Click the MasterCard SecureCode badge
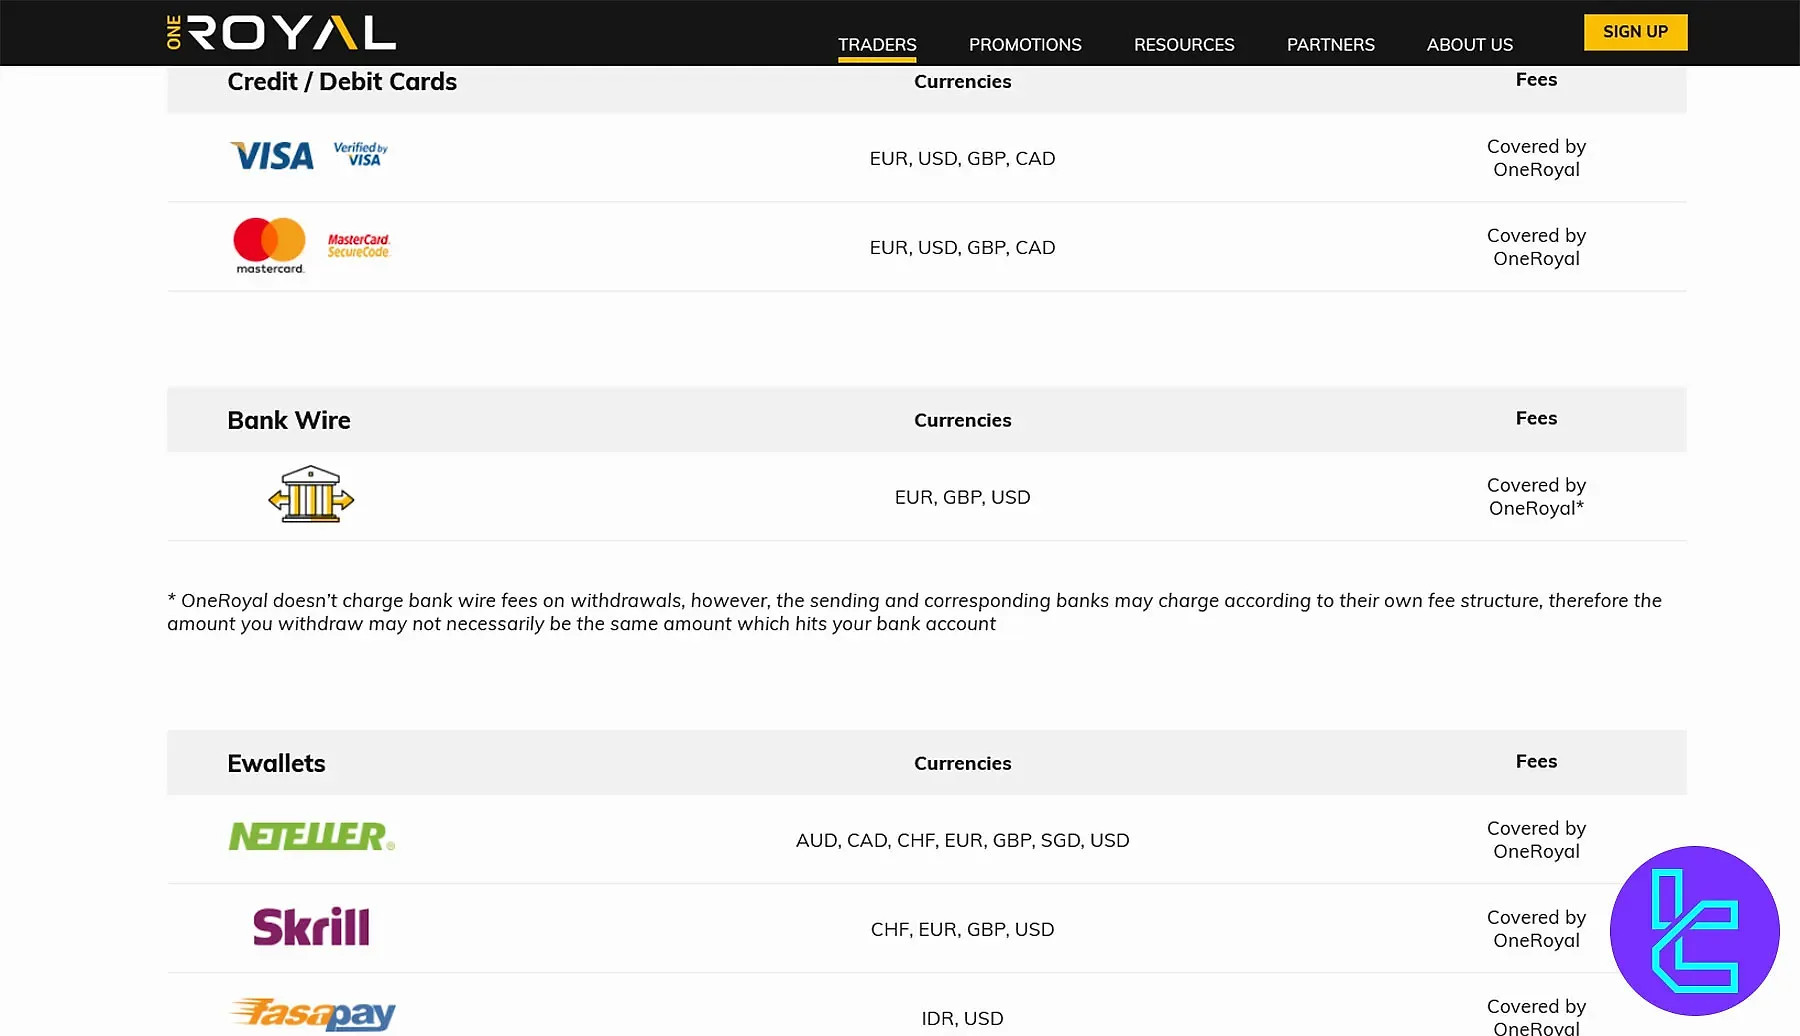Screen dimensions: 1800x1036 point(358,246)
